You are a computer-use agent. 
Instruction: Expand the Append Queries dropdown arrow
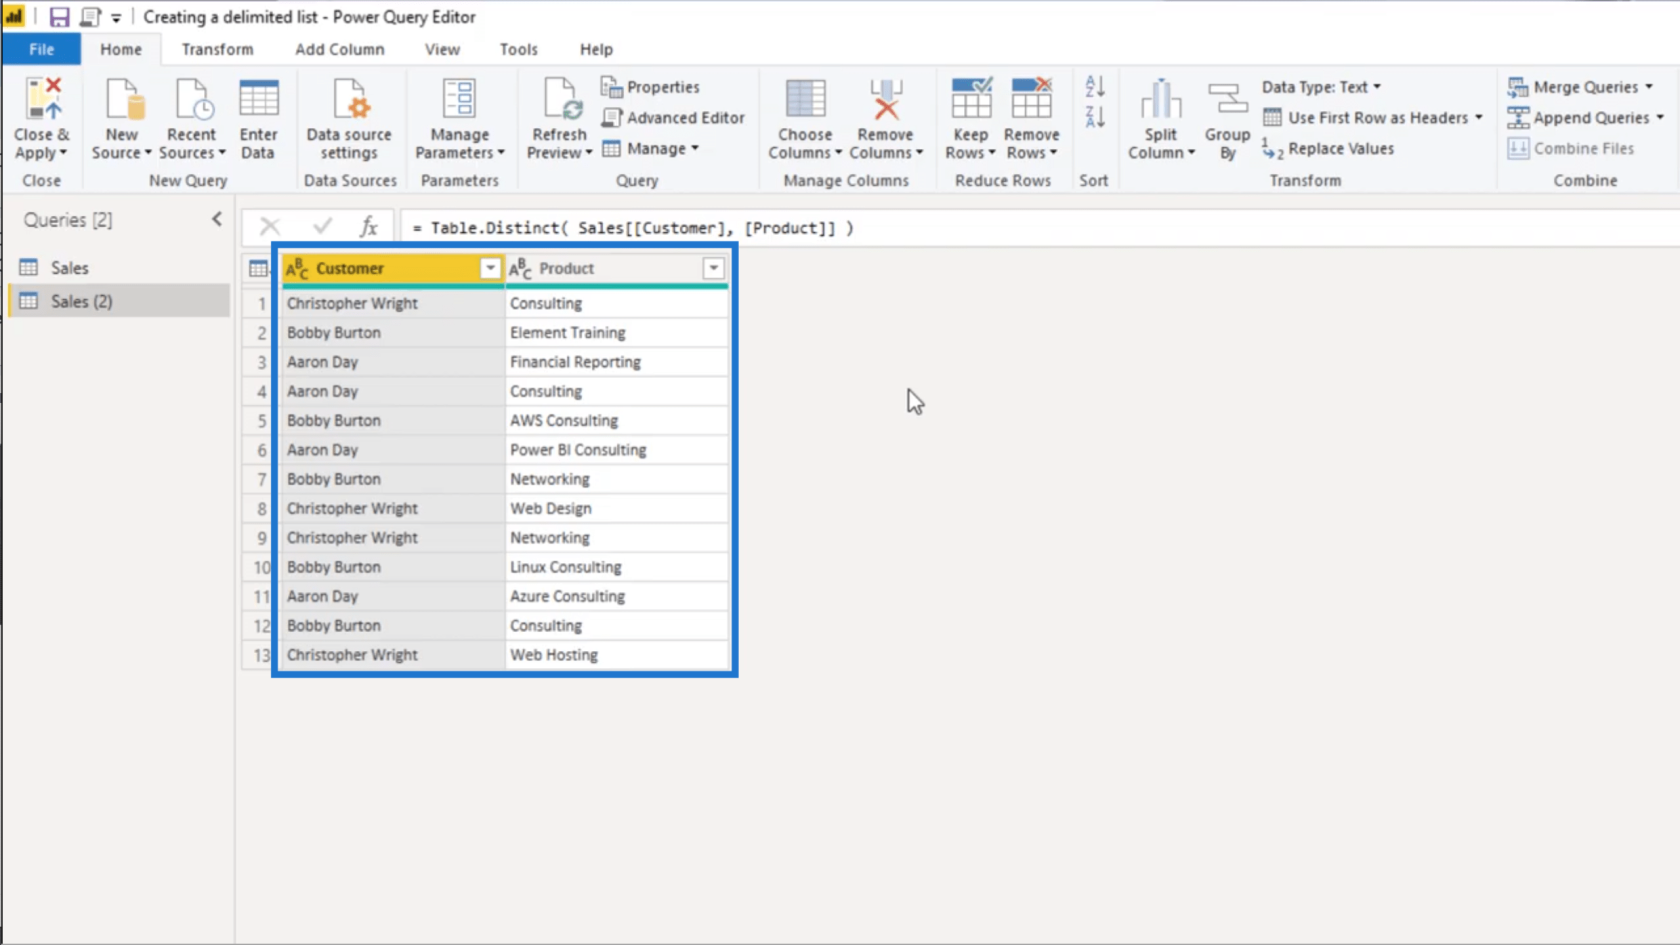pyautogui.click(x=1660, y=118)
